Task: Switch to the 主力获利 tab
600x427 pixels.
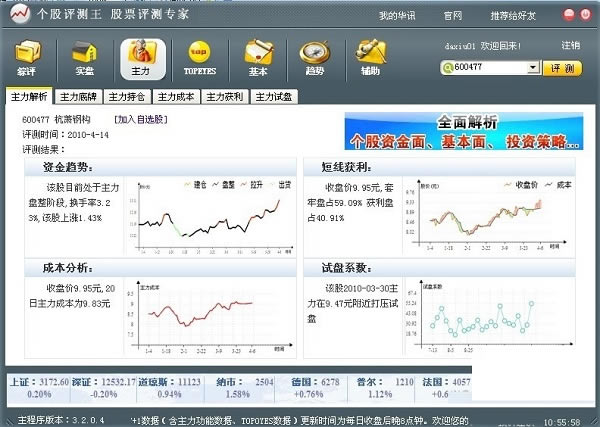Action: [x=225, y=97]
